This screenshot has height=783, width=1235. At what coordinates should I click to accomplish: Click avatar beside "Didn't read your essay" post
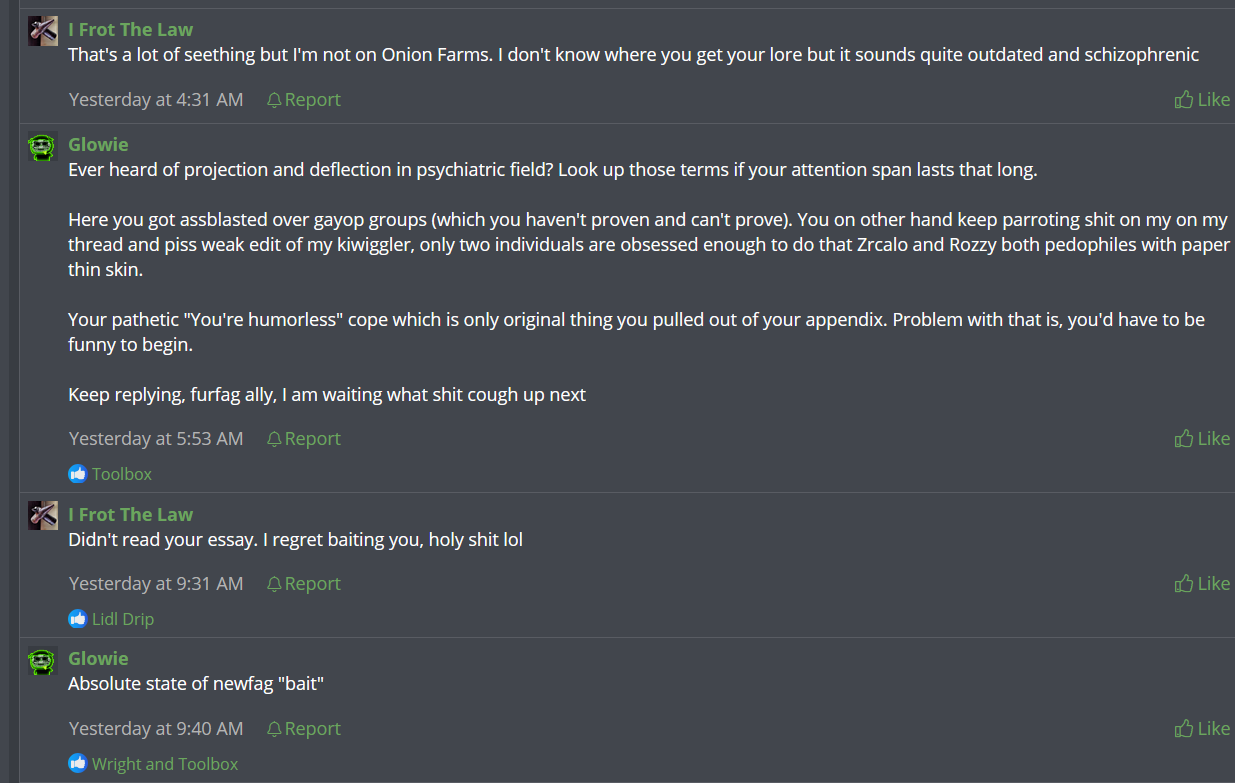point(43,516)
